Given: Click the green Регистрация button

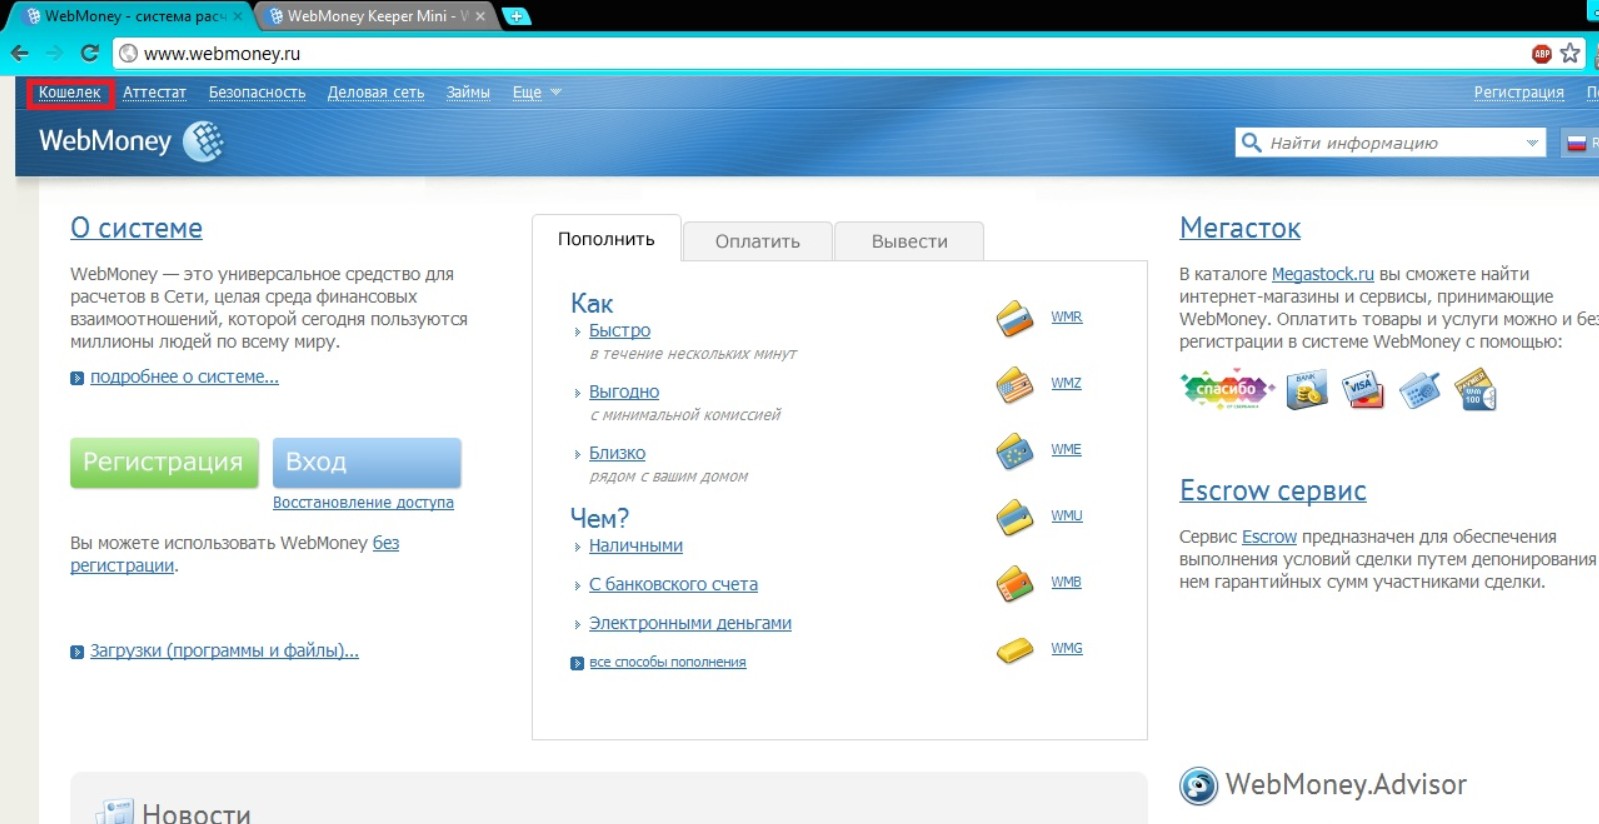Looking at the screenshot, I should [x=164, y=462].
